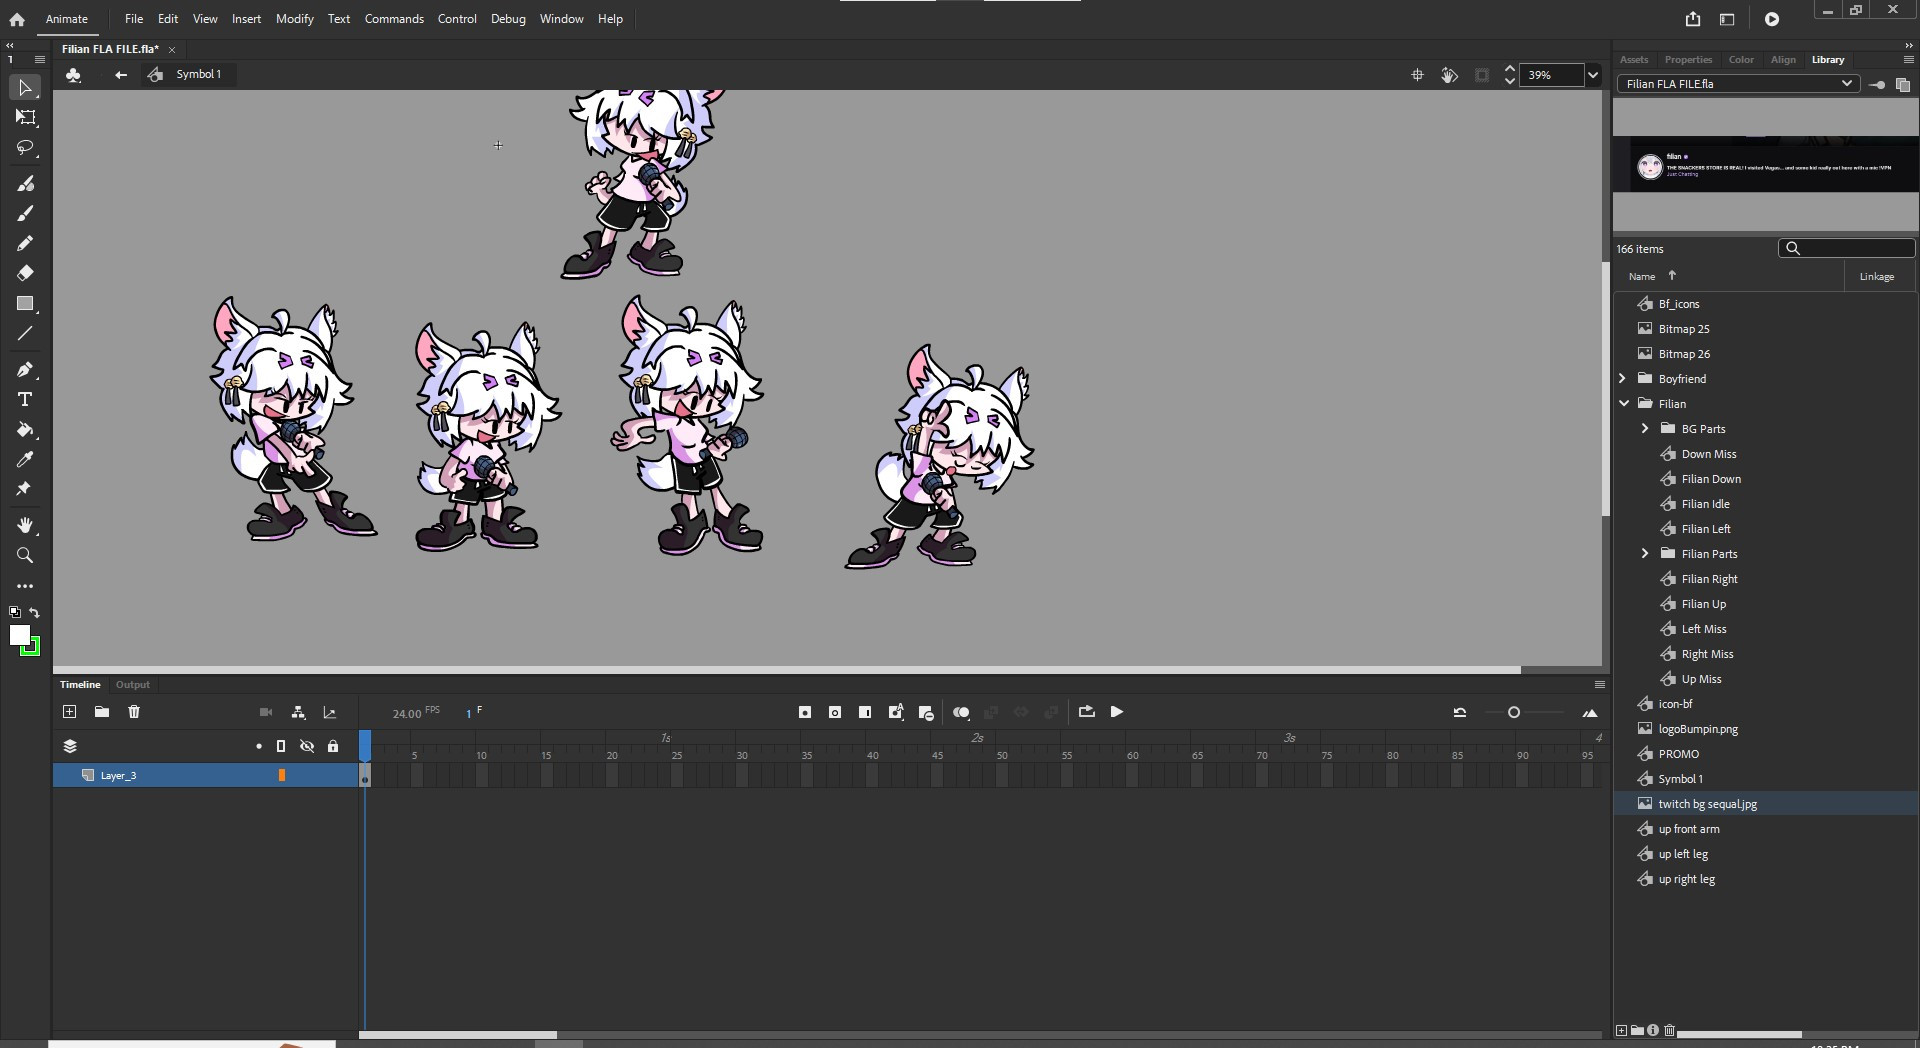This screenshot has height=1048, width=1920.
Task: Hide the Layer_3 layer
Action: 307,775
